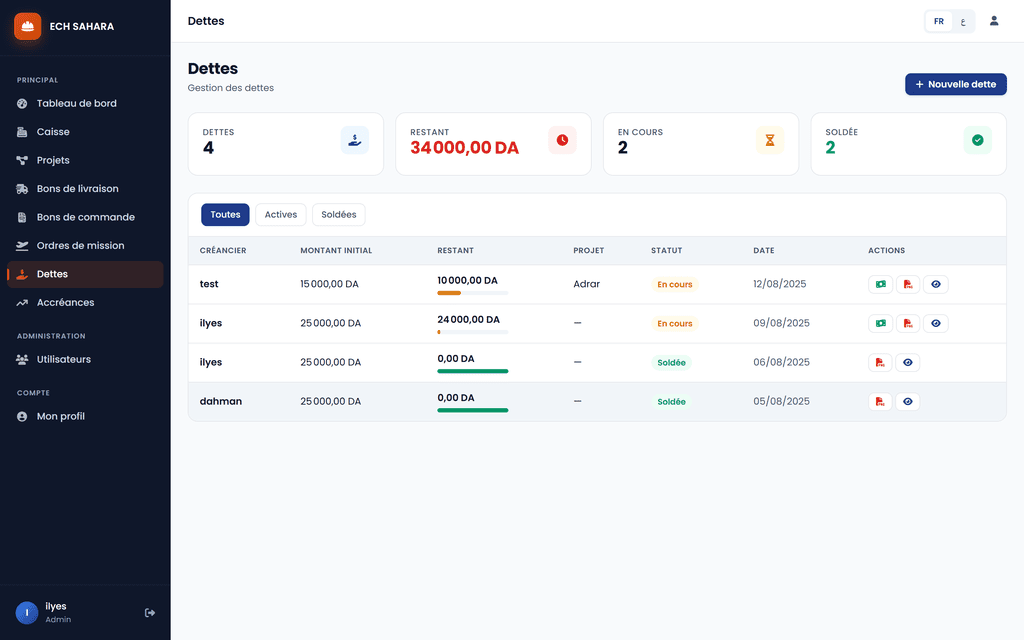Switch language to Arabic toggle
The height and width of the screenshot is (640, 1024).
coord(963,22)
